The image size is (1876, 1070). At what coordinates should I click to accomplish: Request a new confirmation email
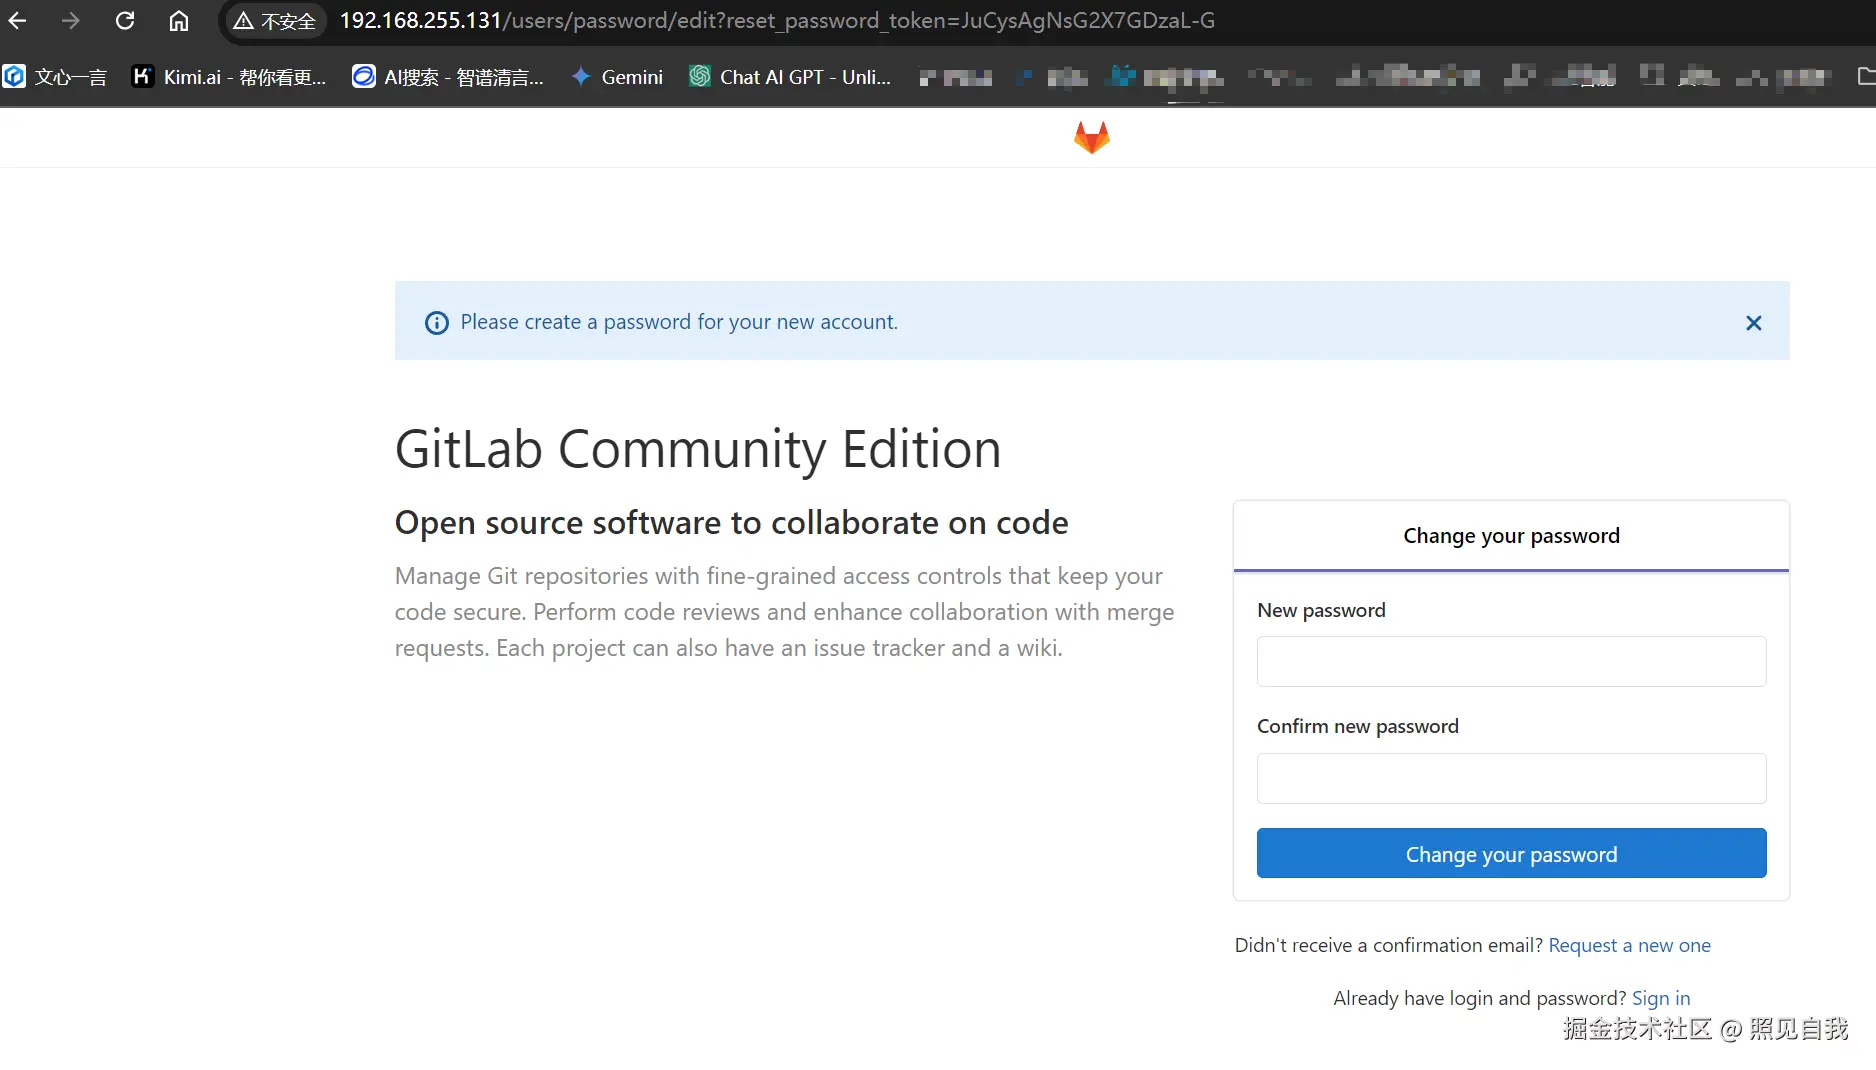click(x=1629, y=945)
